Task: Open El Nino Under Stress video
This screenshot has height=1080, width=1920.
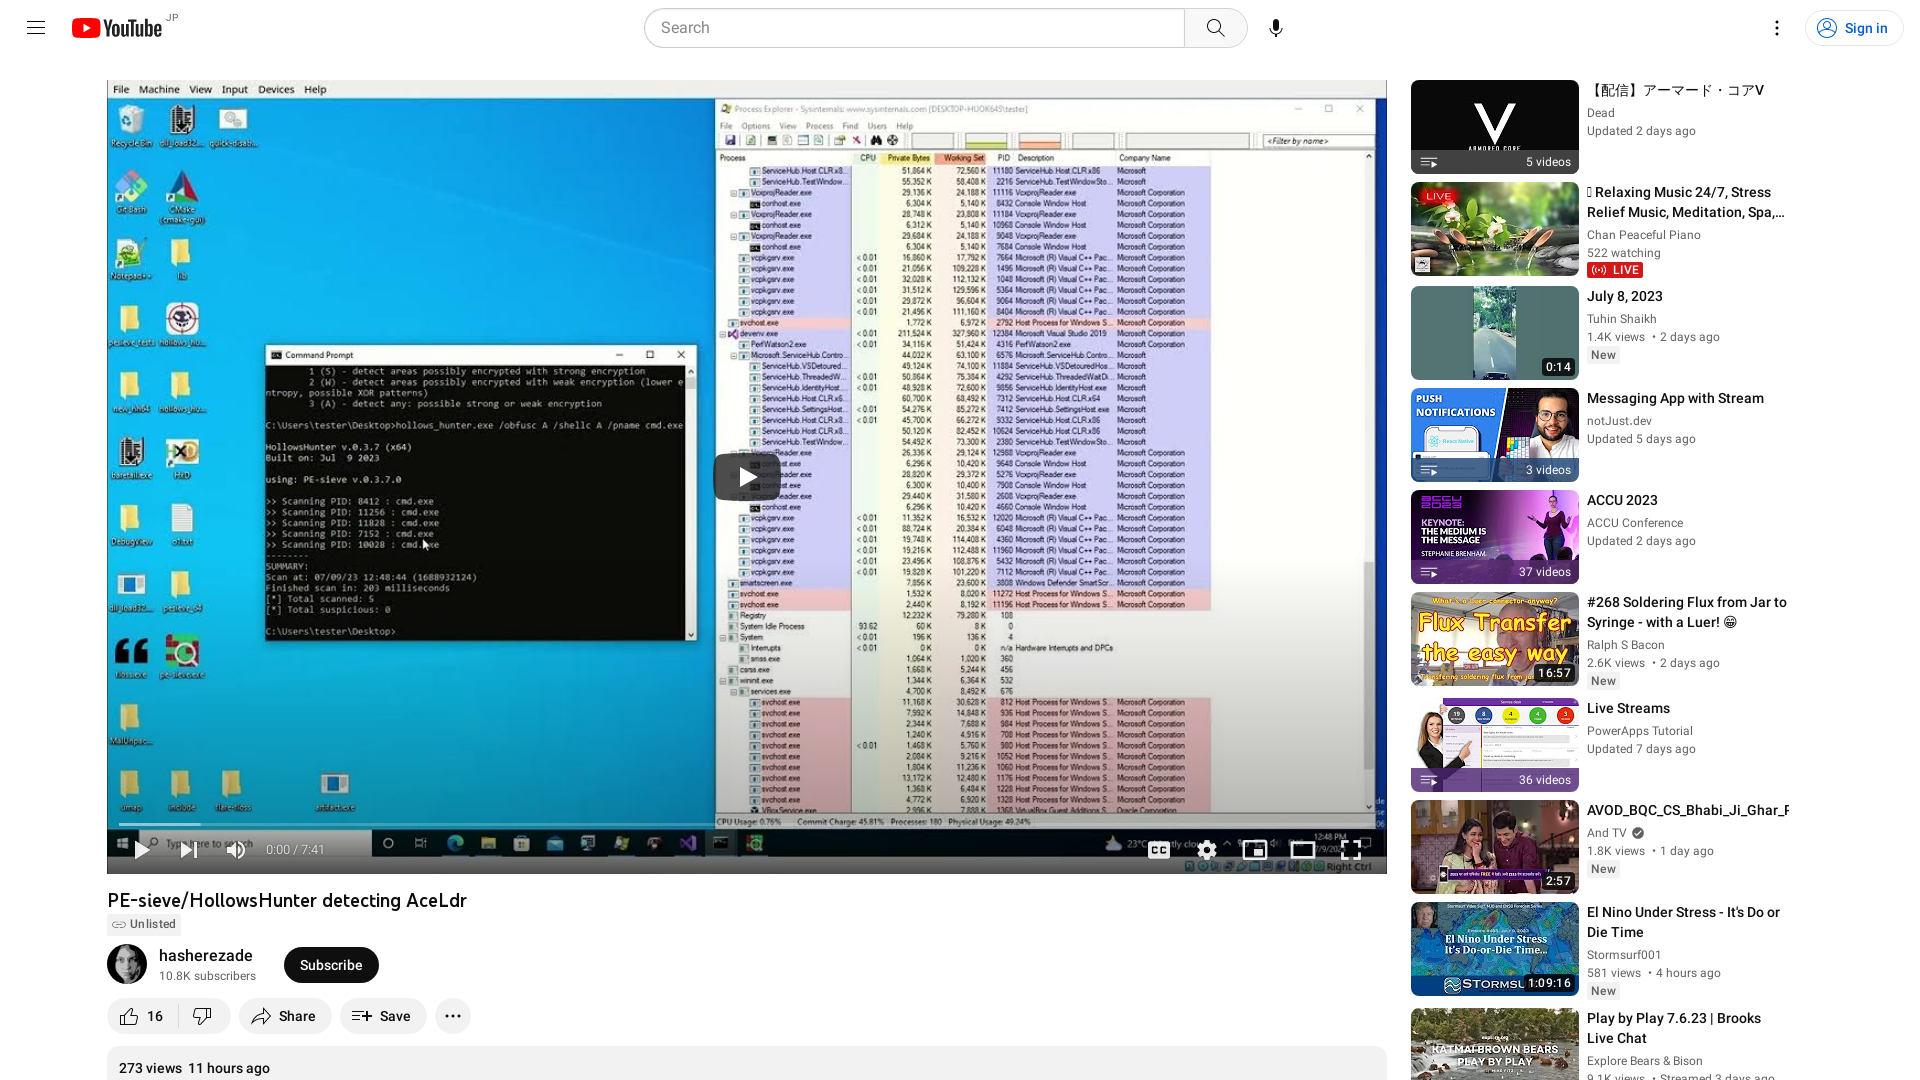Action: click(x=1494, y=949)
